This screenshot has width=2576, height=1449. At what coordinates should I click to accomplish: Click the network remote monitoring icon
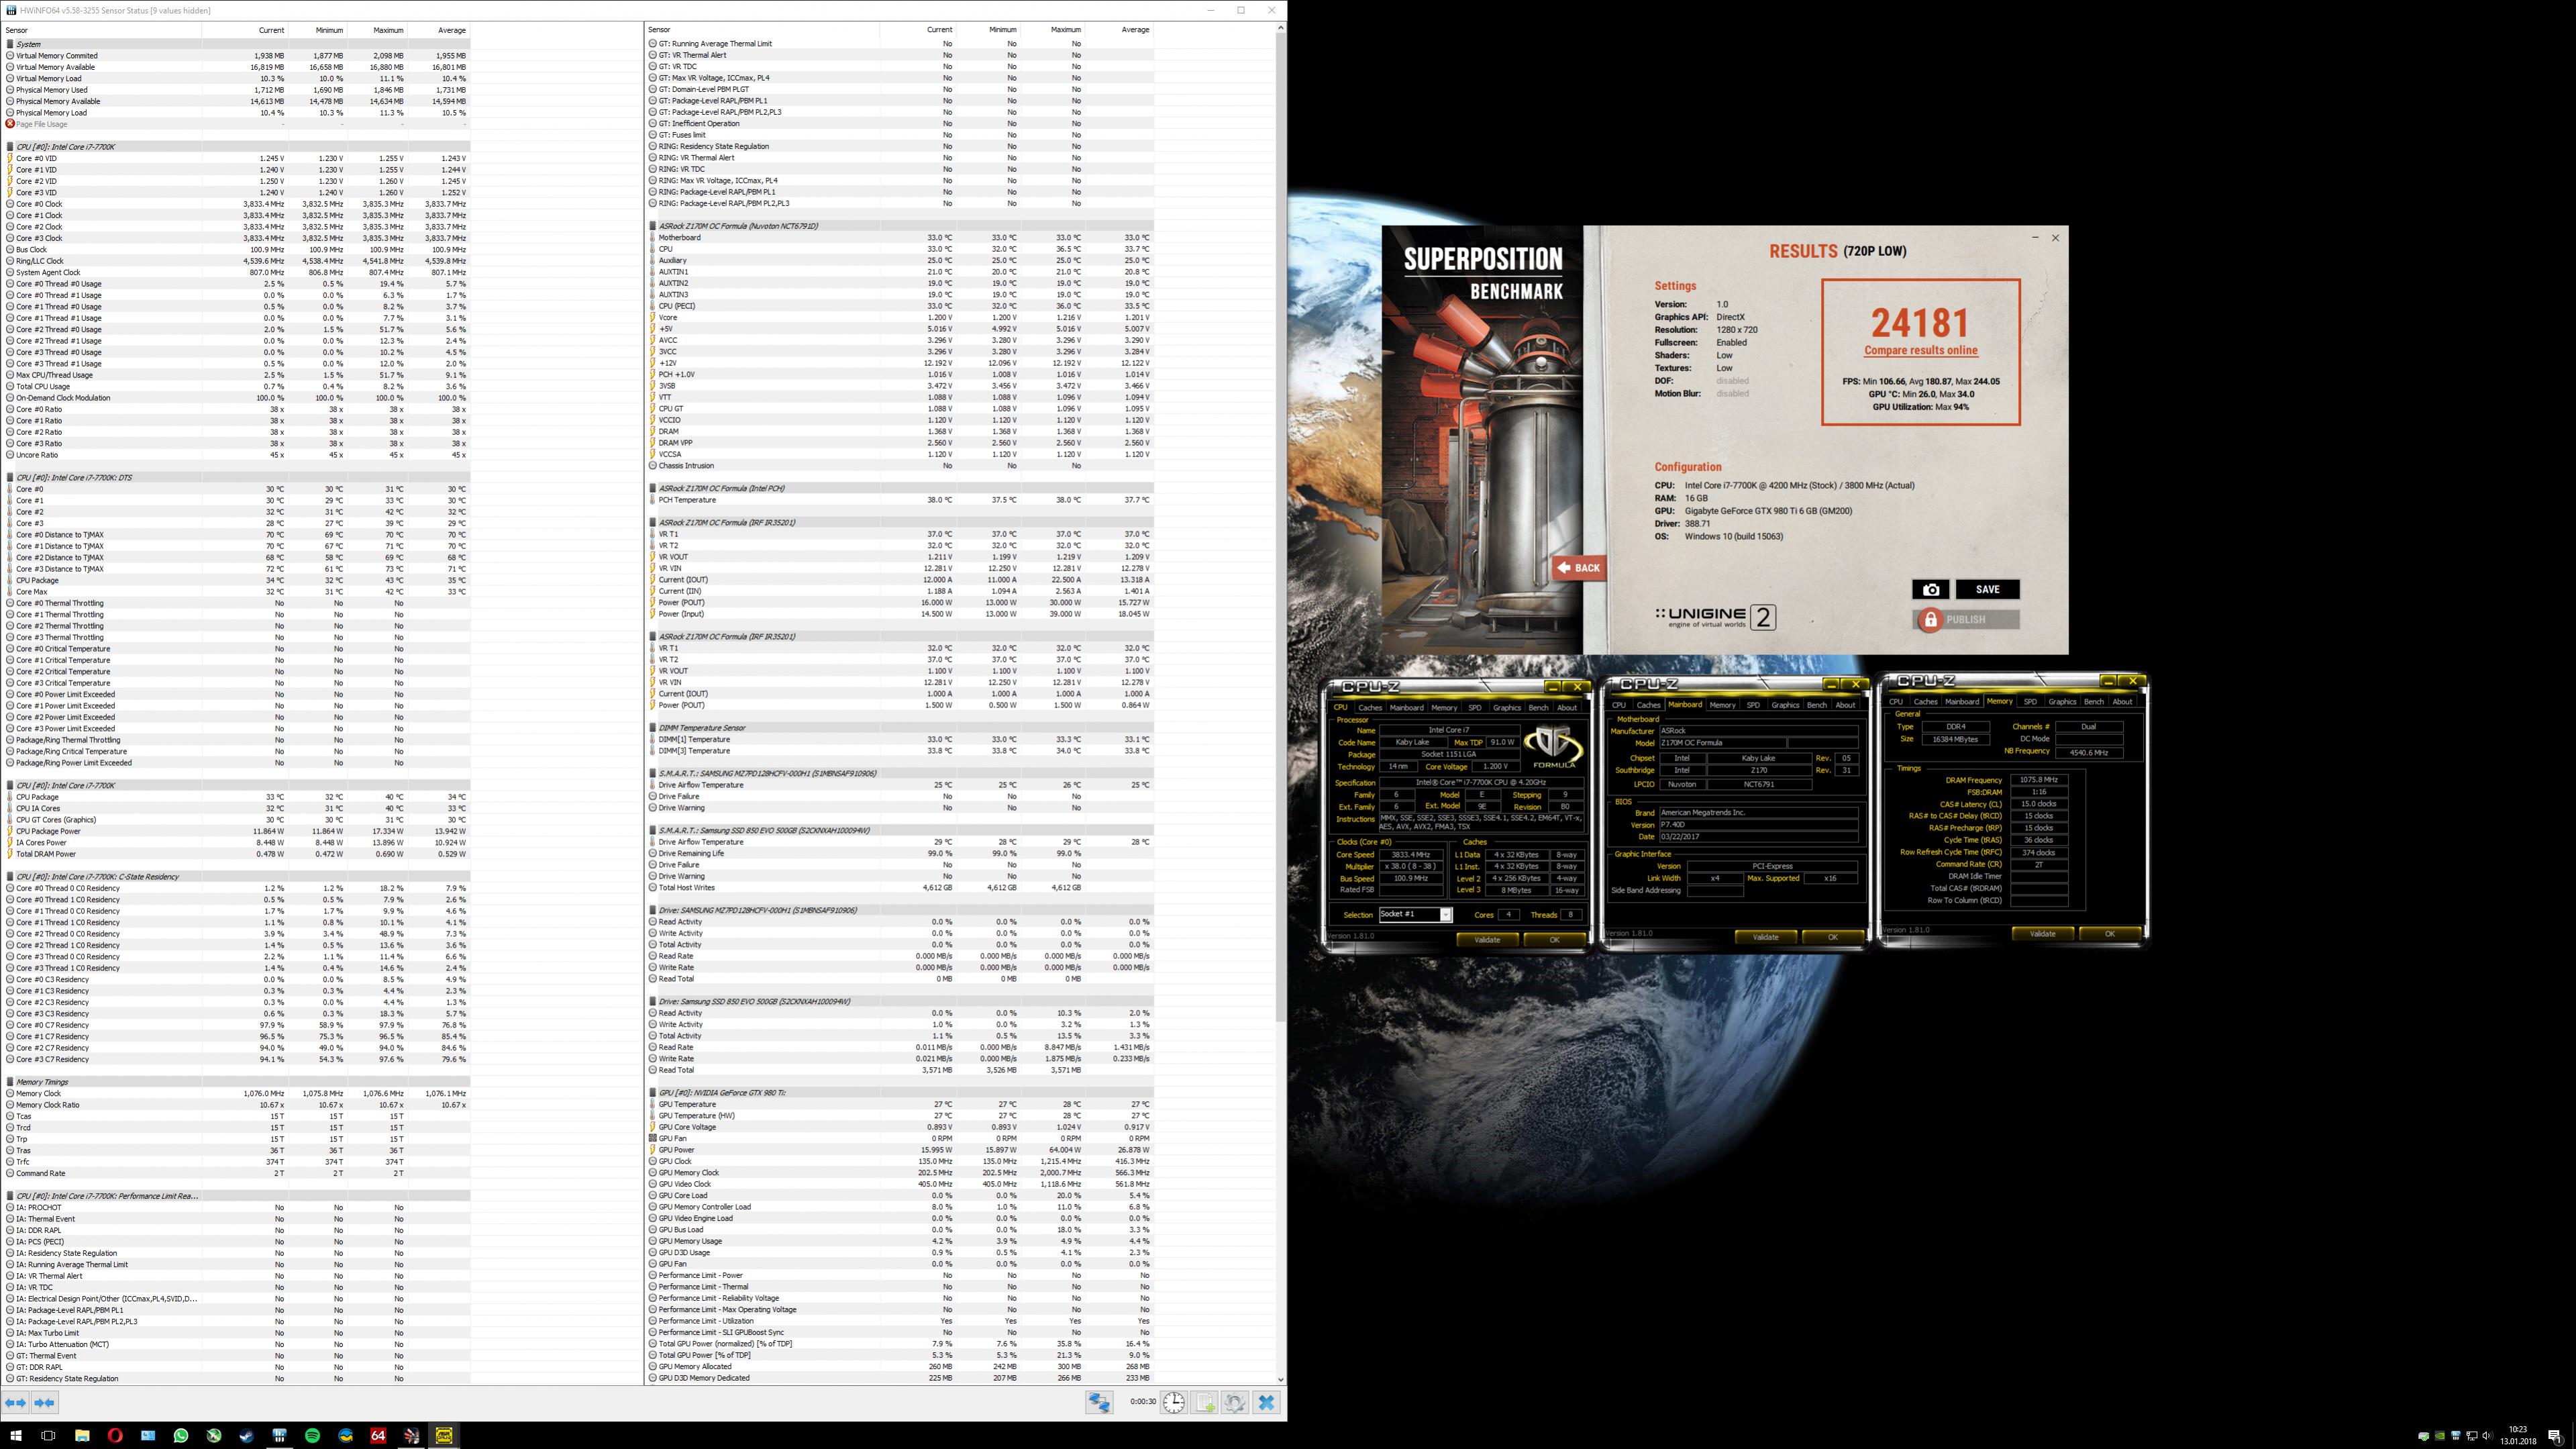[x=1099, y=1402]
